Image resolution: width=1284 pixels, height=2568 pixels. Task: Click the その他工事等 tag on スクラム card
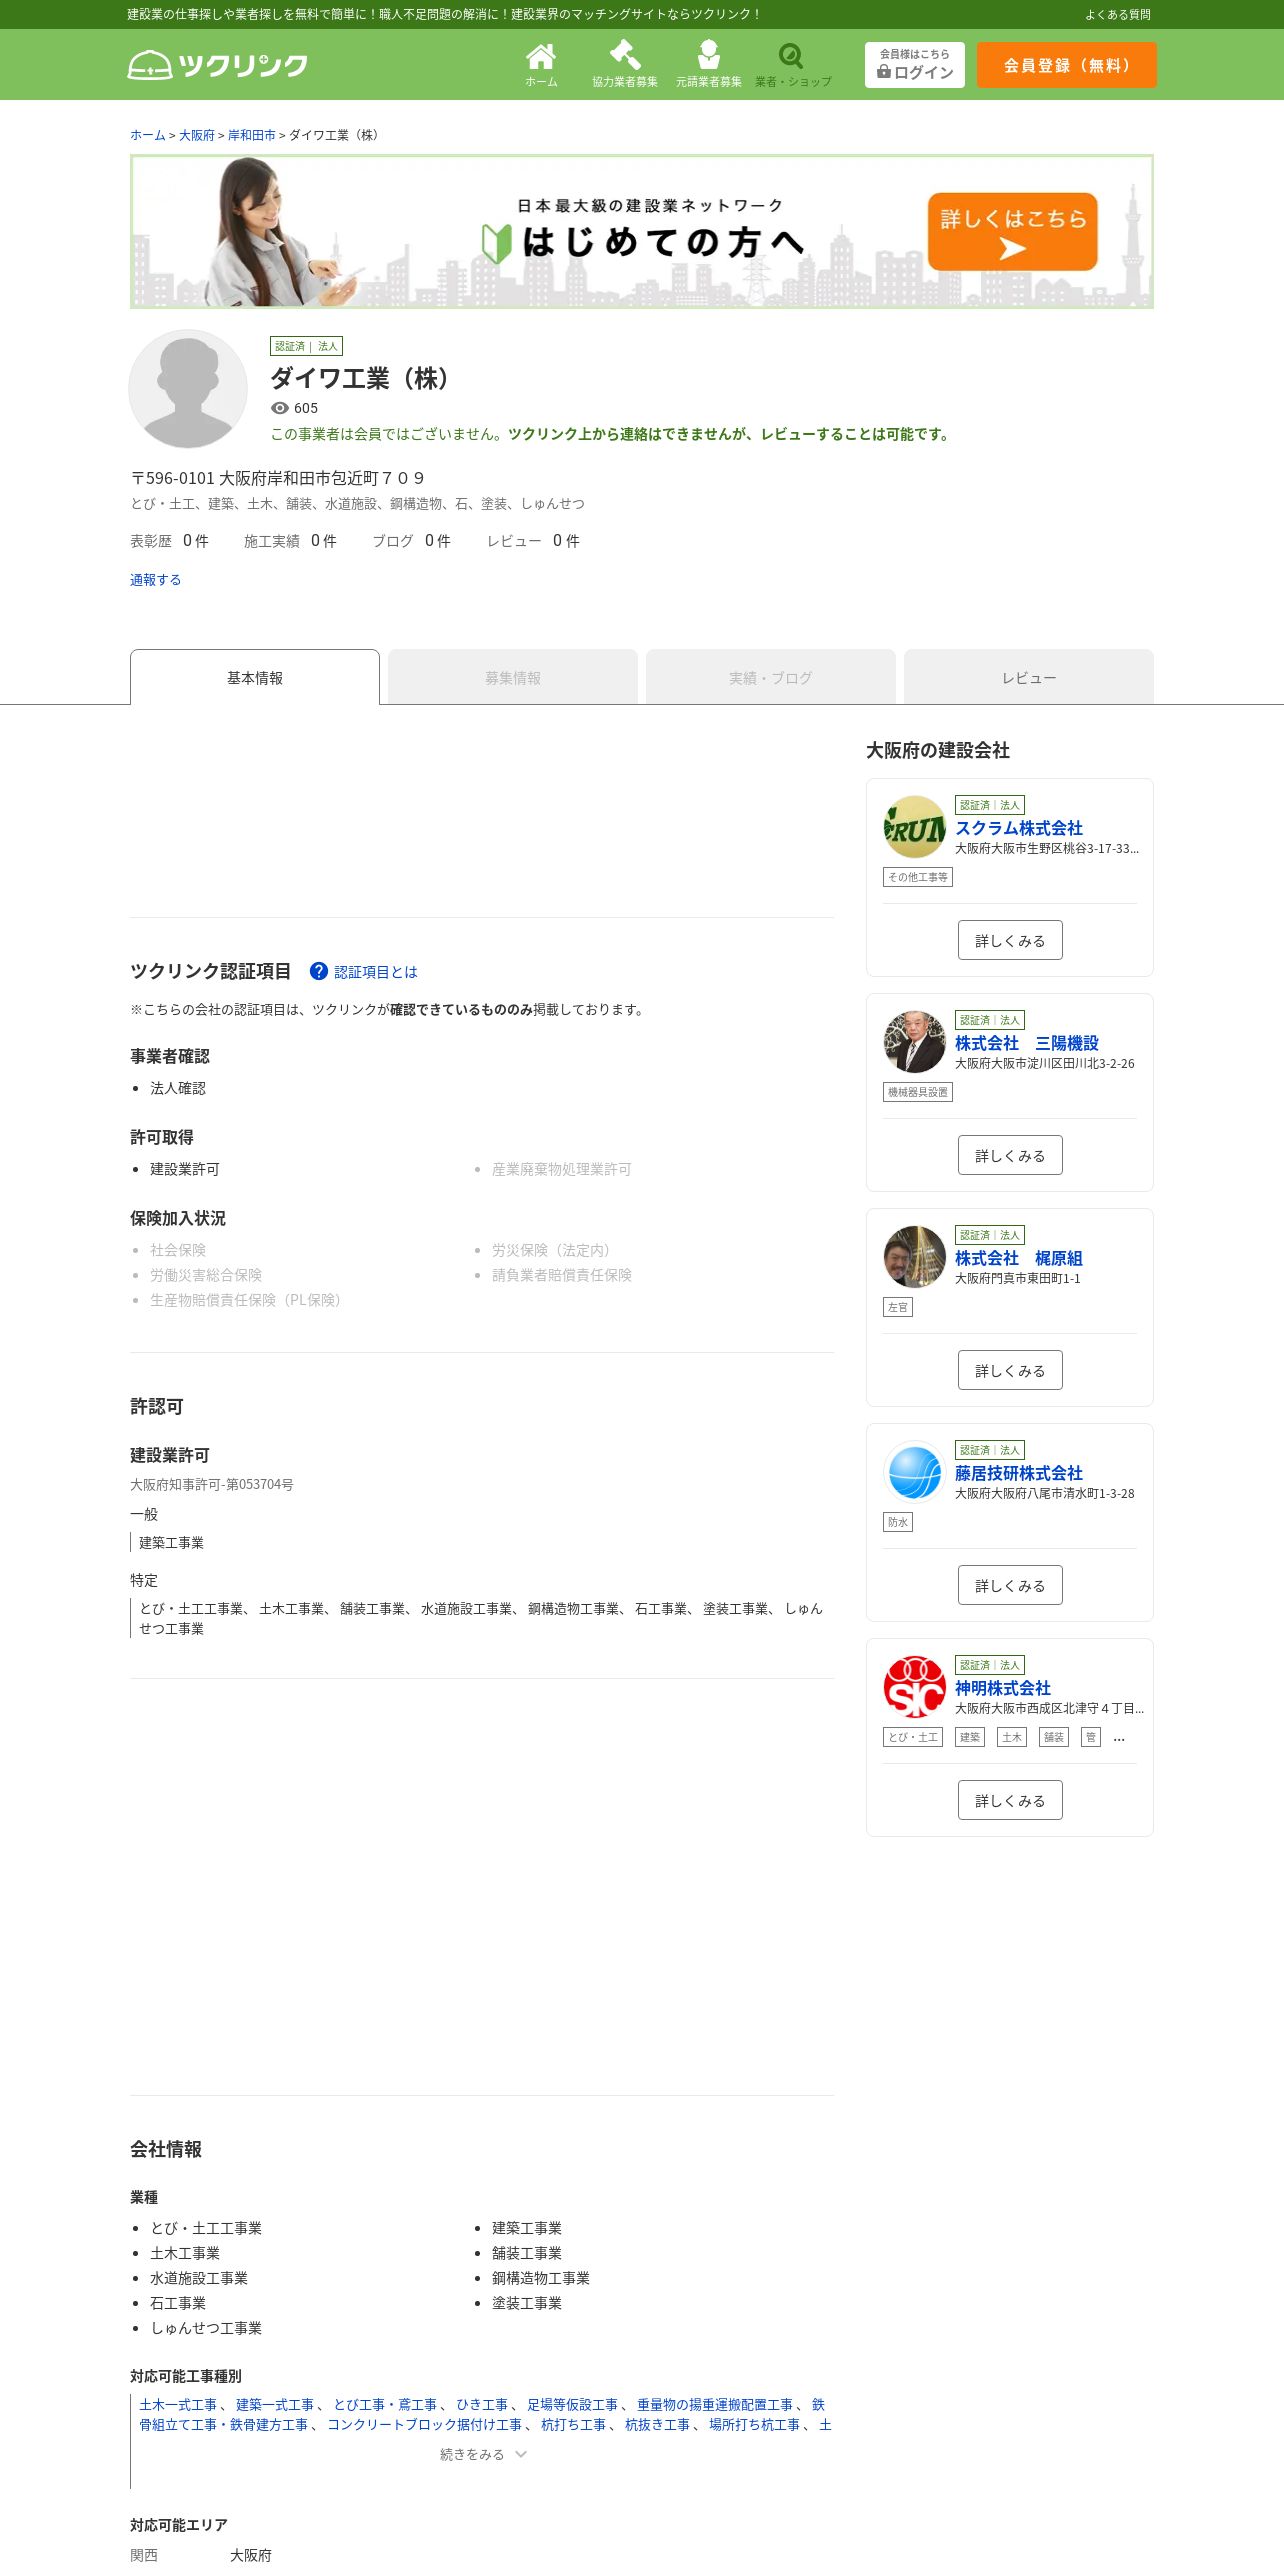pos(918,877)
